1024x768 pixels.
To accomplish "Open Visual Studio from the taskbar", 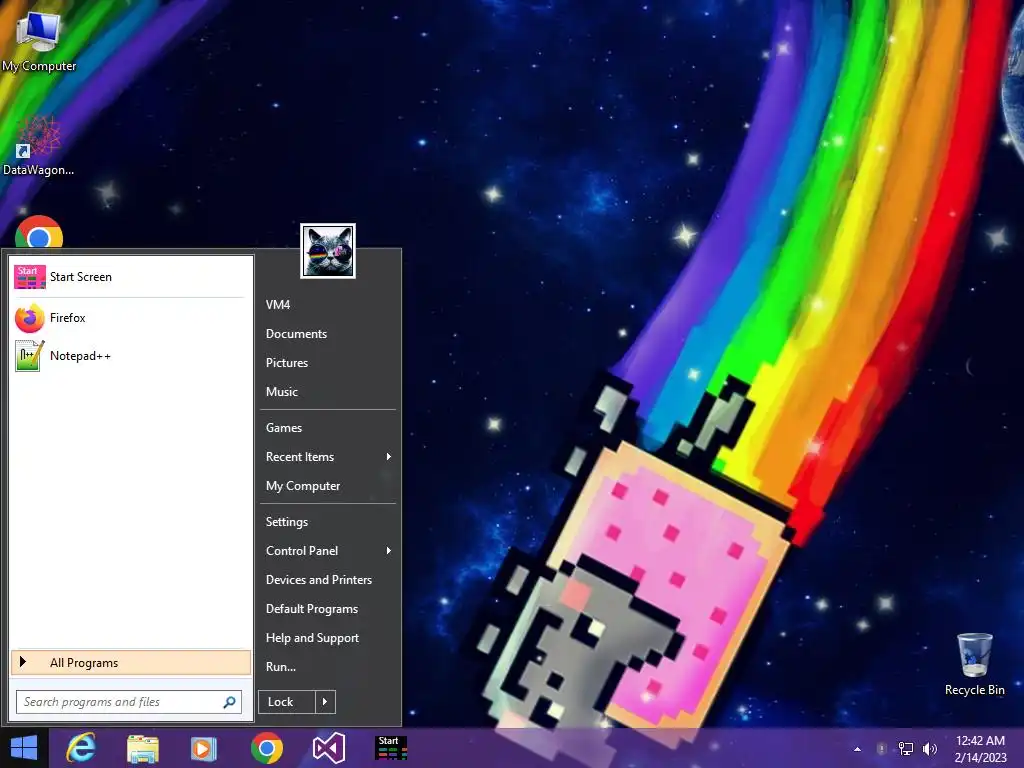I will [x=328, y=748].
